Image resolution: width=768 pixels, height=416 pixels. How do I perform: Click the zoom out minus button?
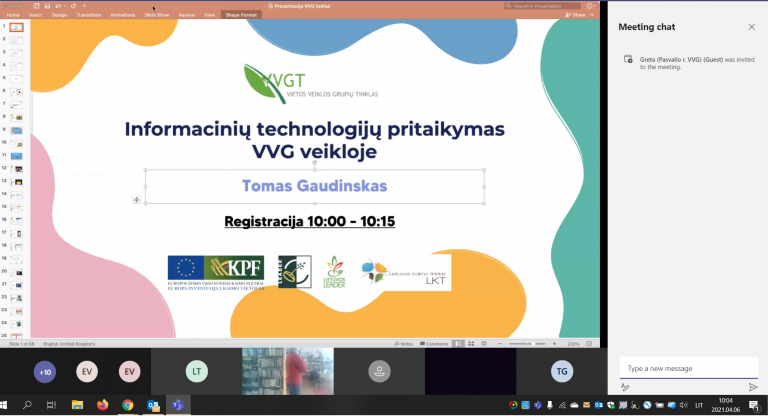click(500, 344)
